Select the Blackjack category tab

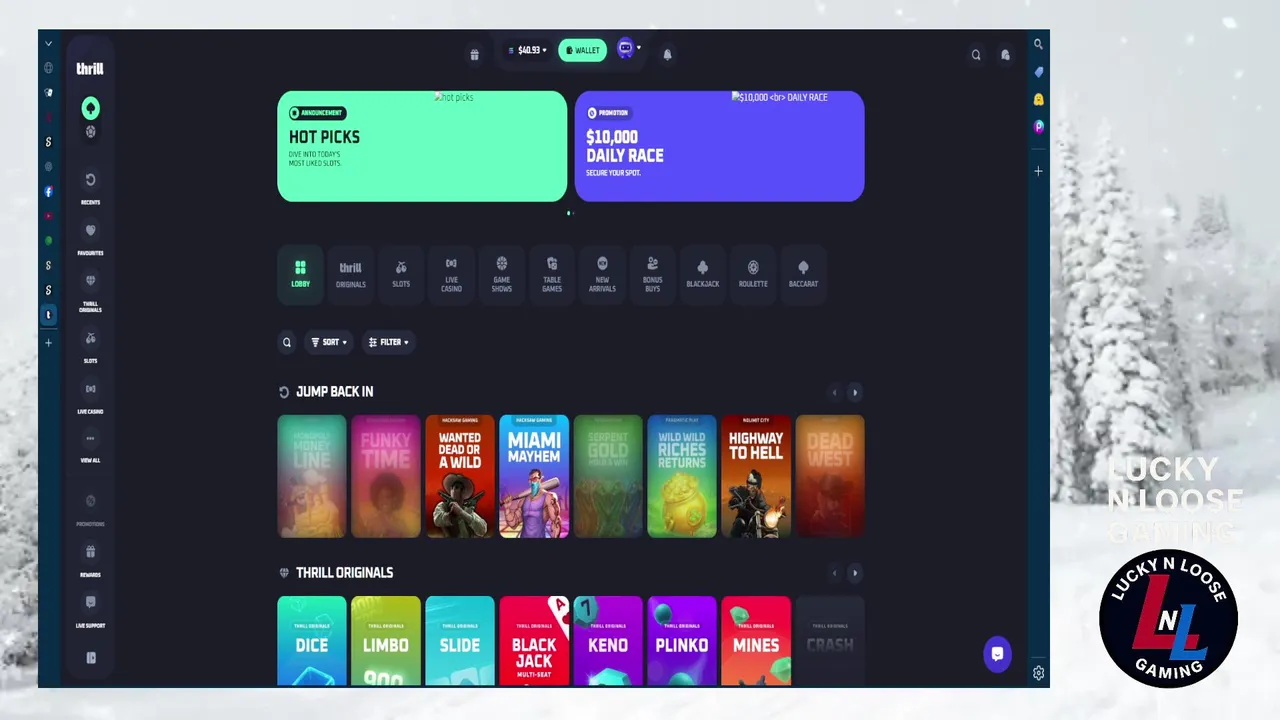pos(703,273)
